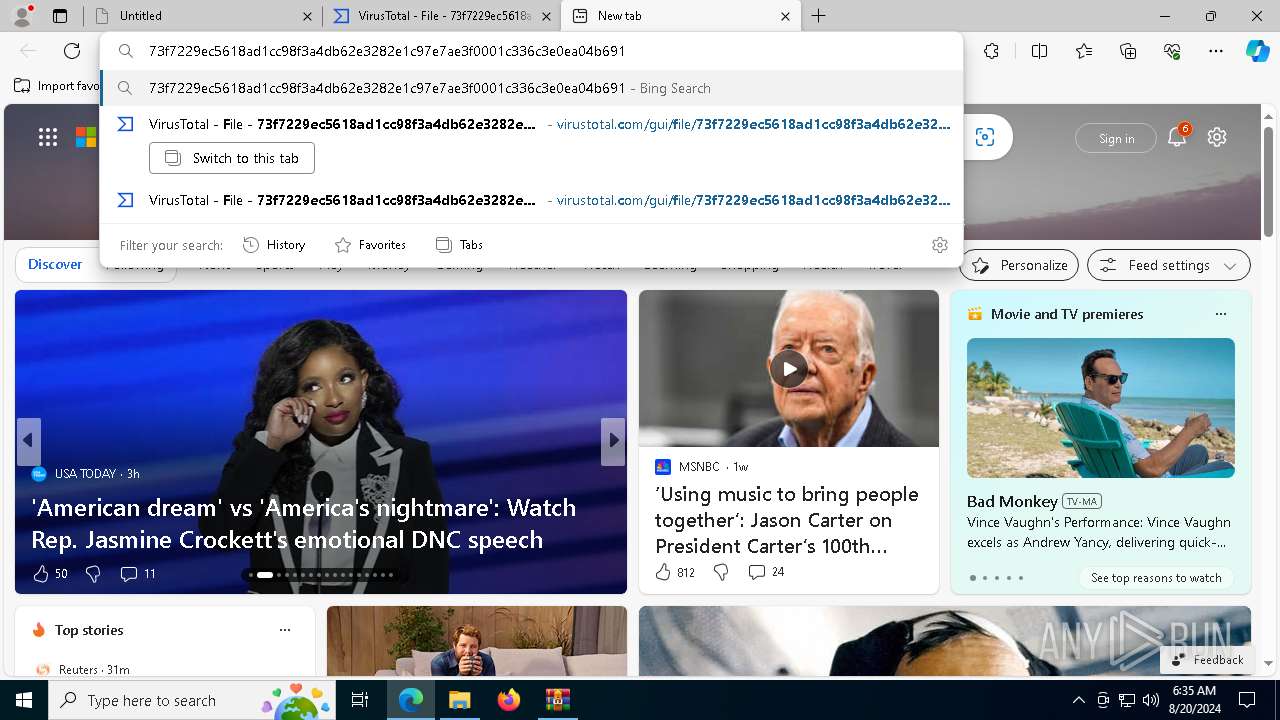Open page settings gear icon
This screenshot has height=720, width=1280.
click(1217, 137)
